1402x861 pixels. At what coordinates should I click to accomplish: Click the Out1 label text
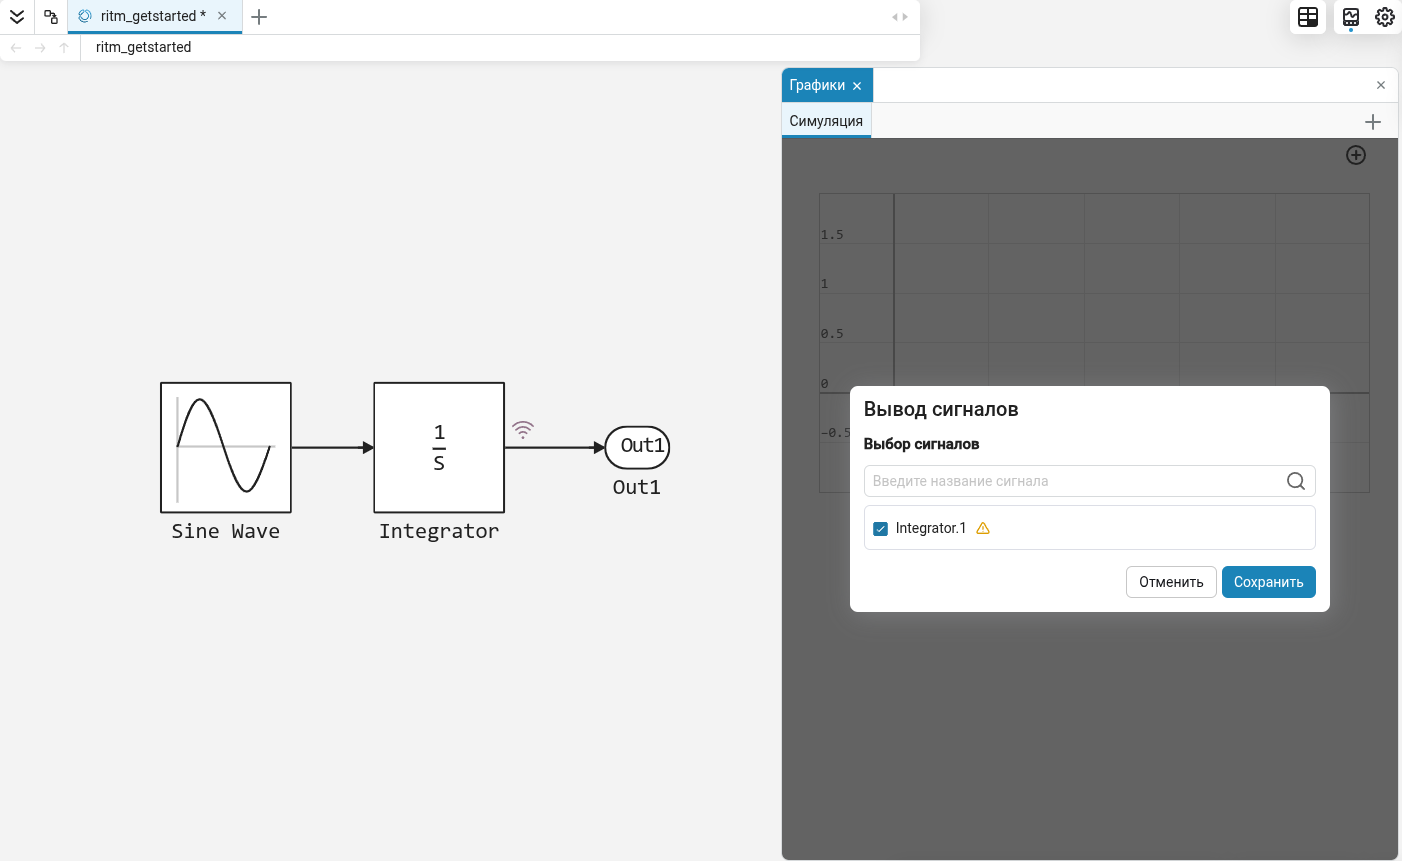(x=637, y=487)
